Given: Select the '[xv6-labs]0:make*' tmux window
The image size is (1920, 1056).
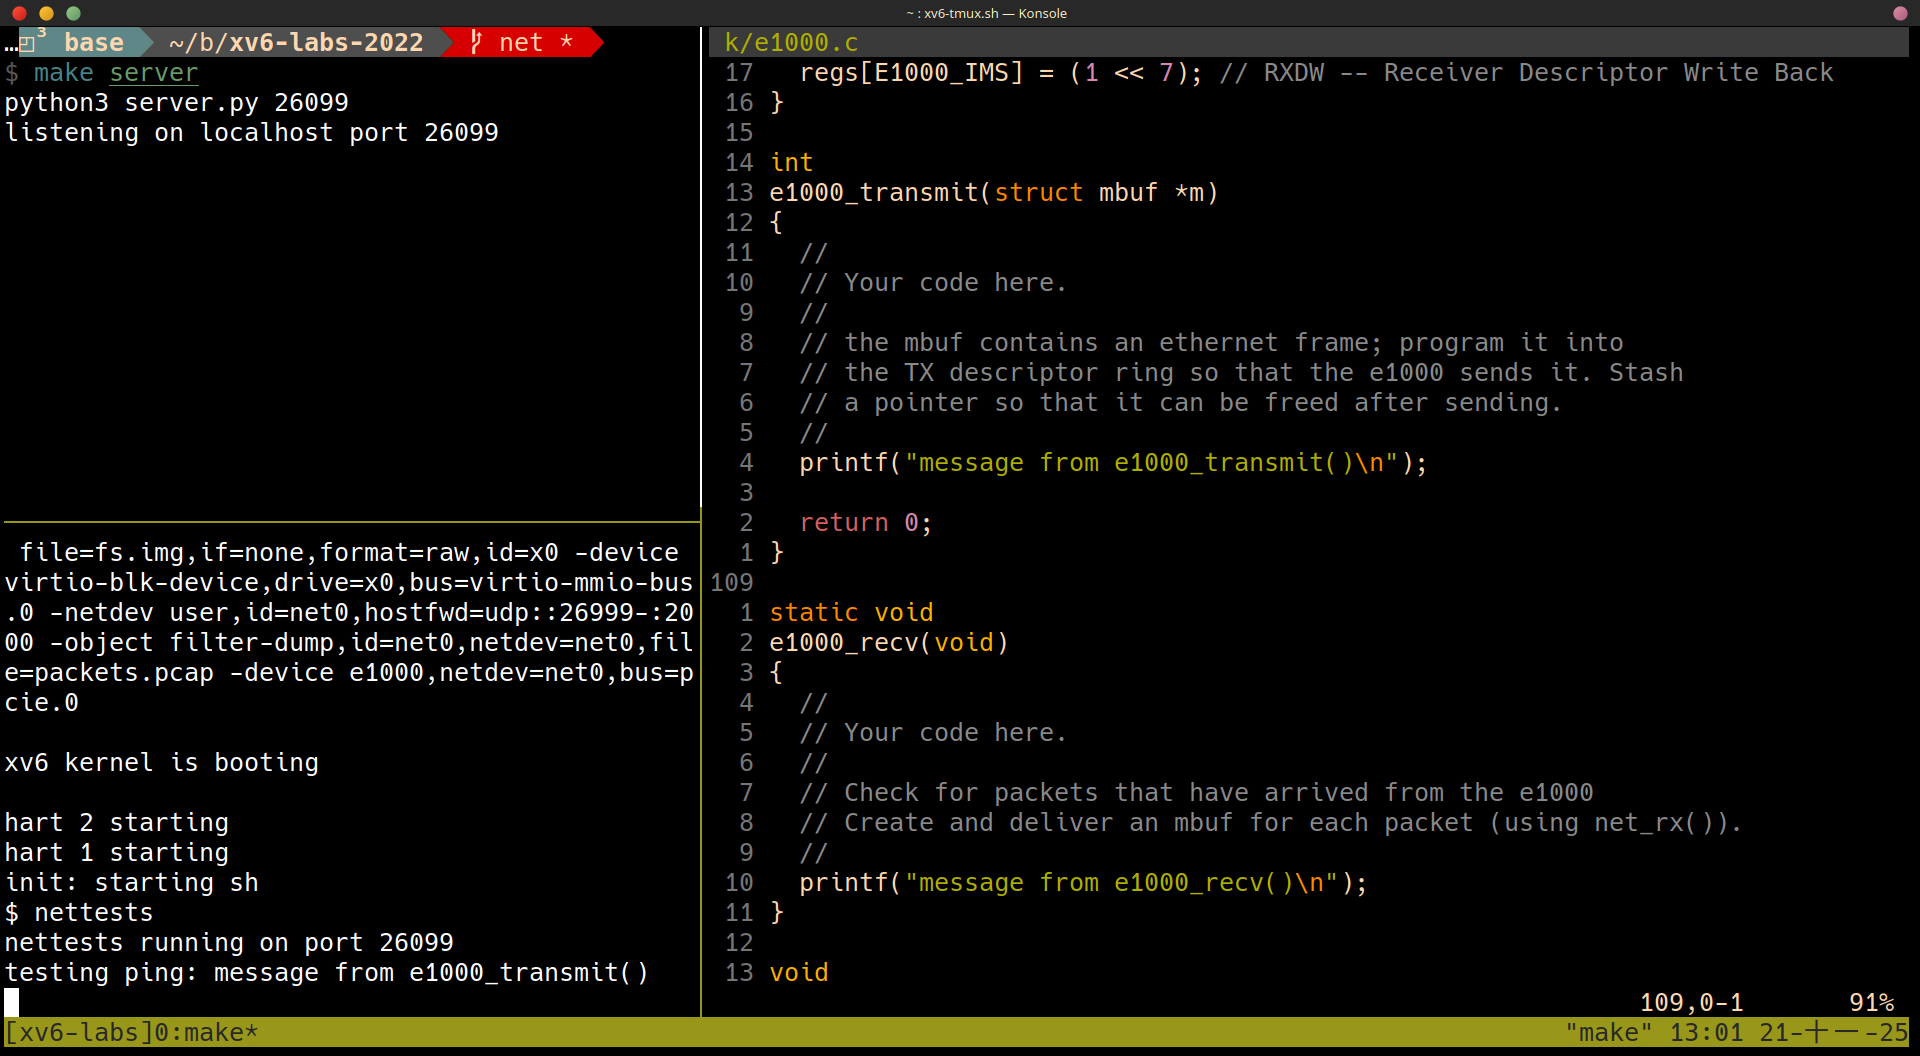Looking at the screenshot, I should [132, 1032].
